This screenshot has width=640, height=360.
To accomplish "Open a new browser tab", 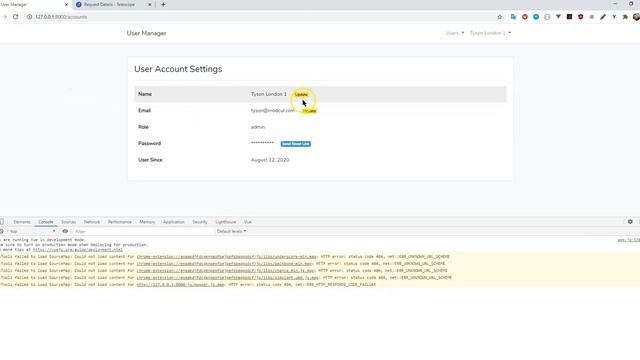I will coord(163,4).
